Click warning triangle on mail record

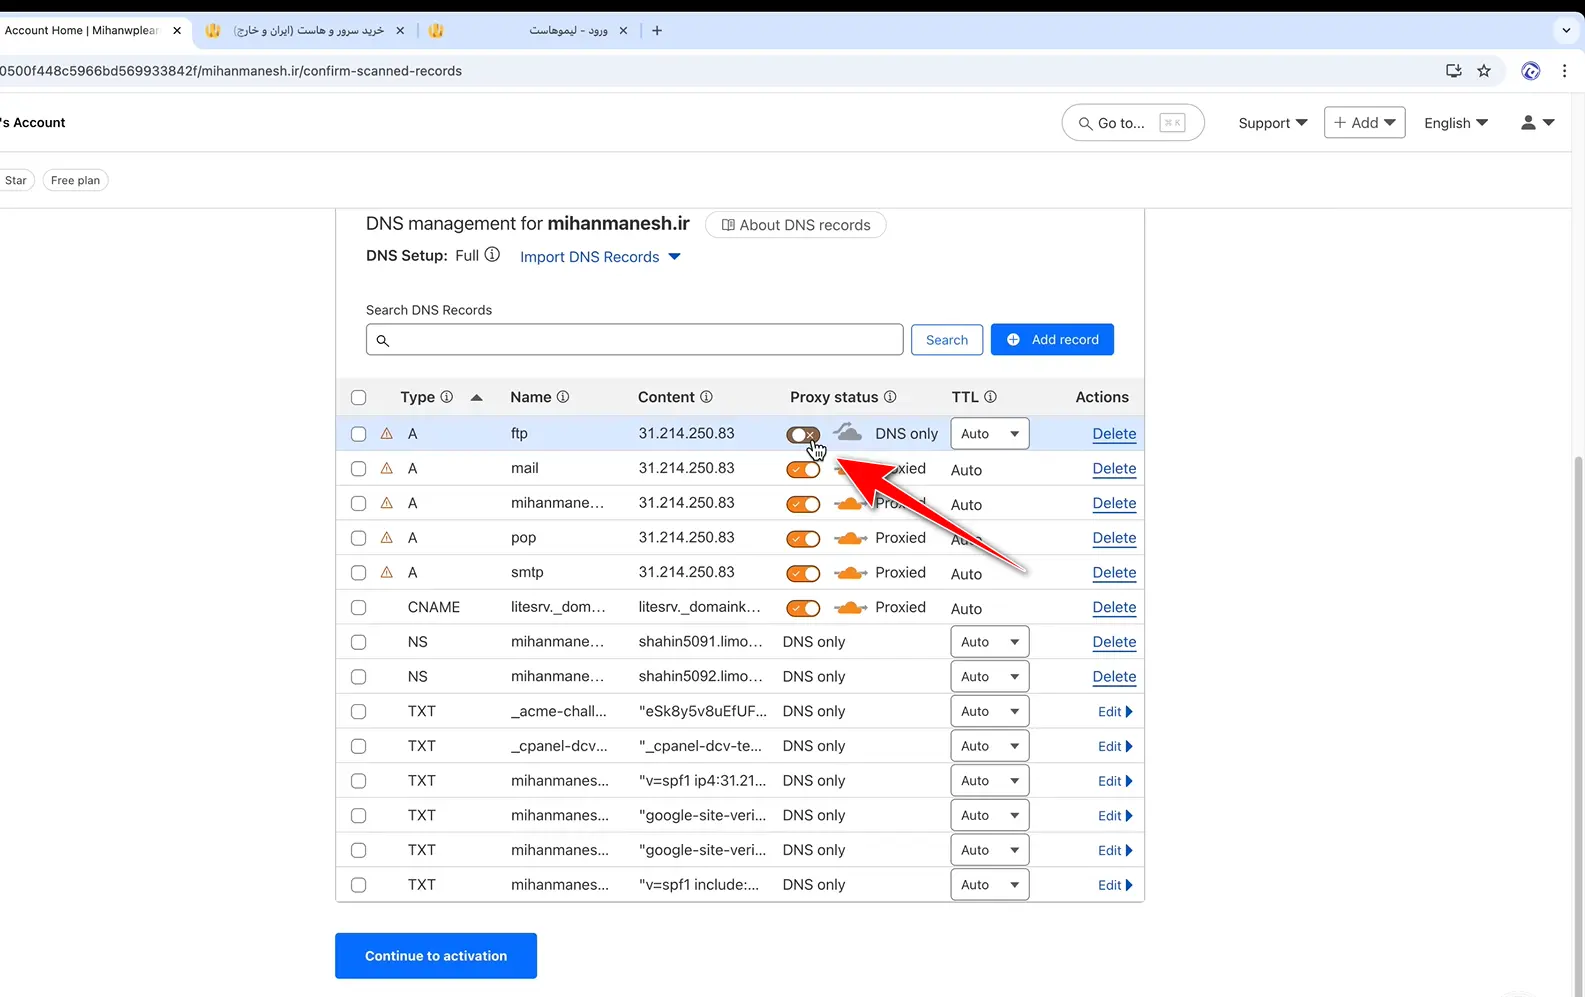pyautogui.click(x=387, y=469)
